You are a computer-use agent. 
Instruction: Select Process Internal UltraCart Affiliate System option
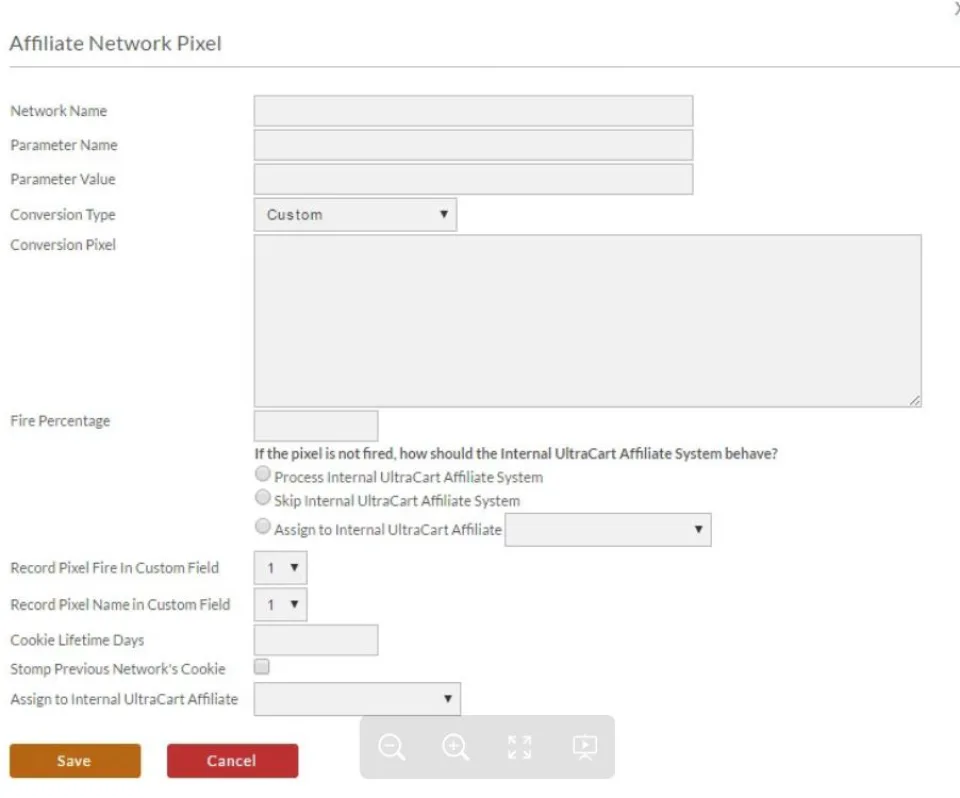click(263, 473)
